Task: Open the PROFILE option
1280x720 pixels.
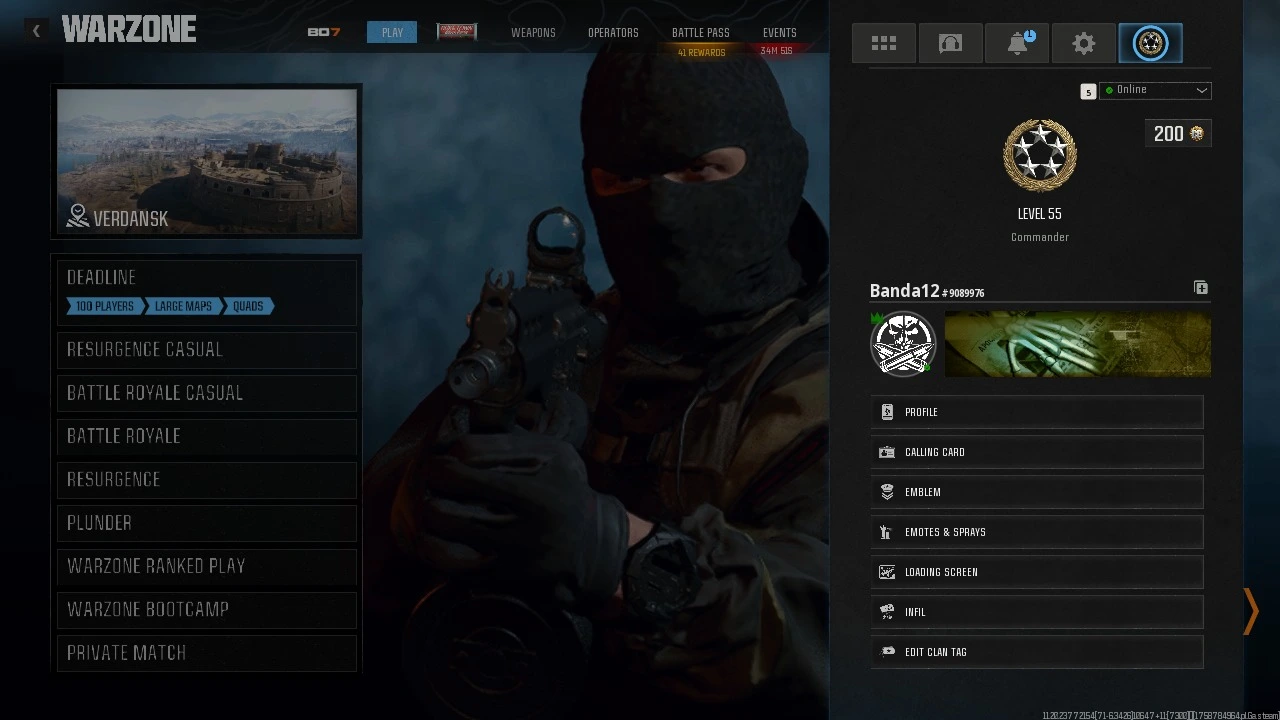Action: coord(1037,412)
